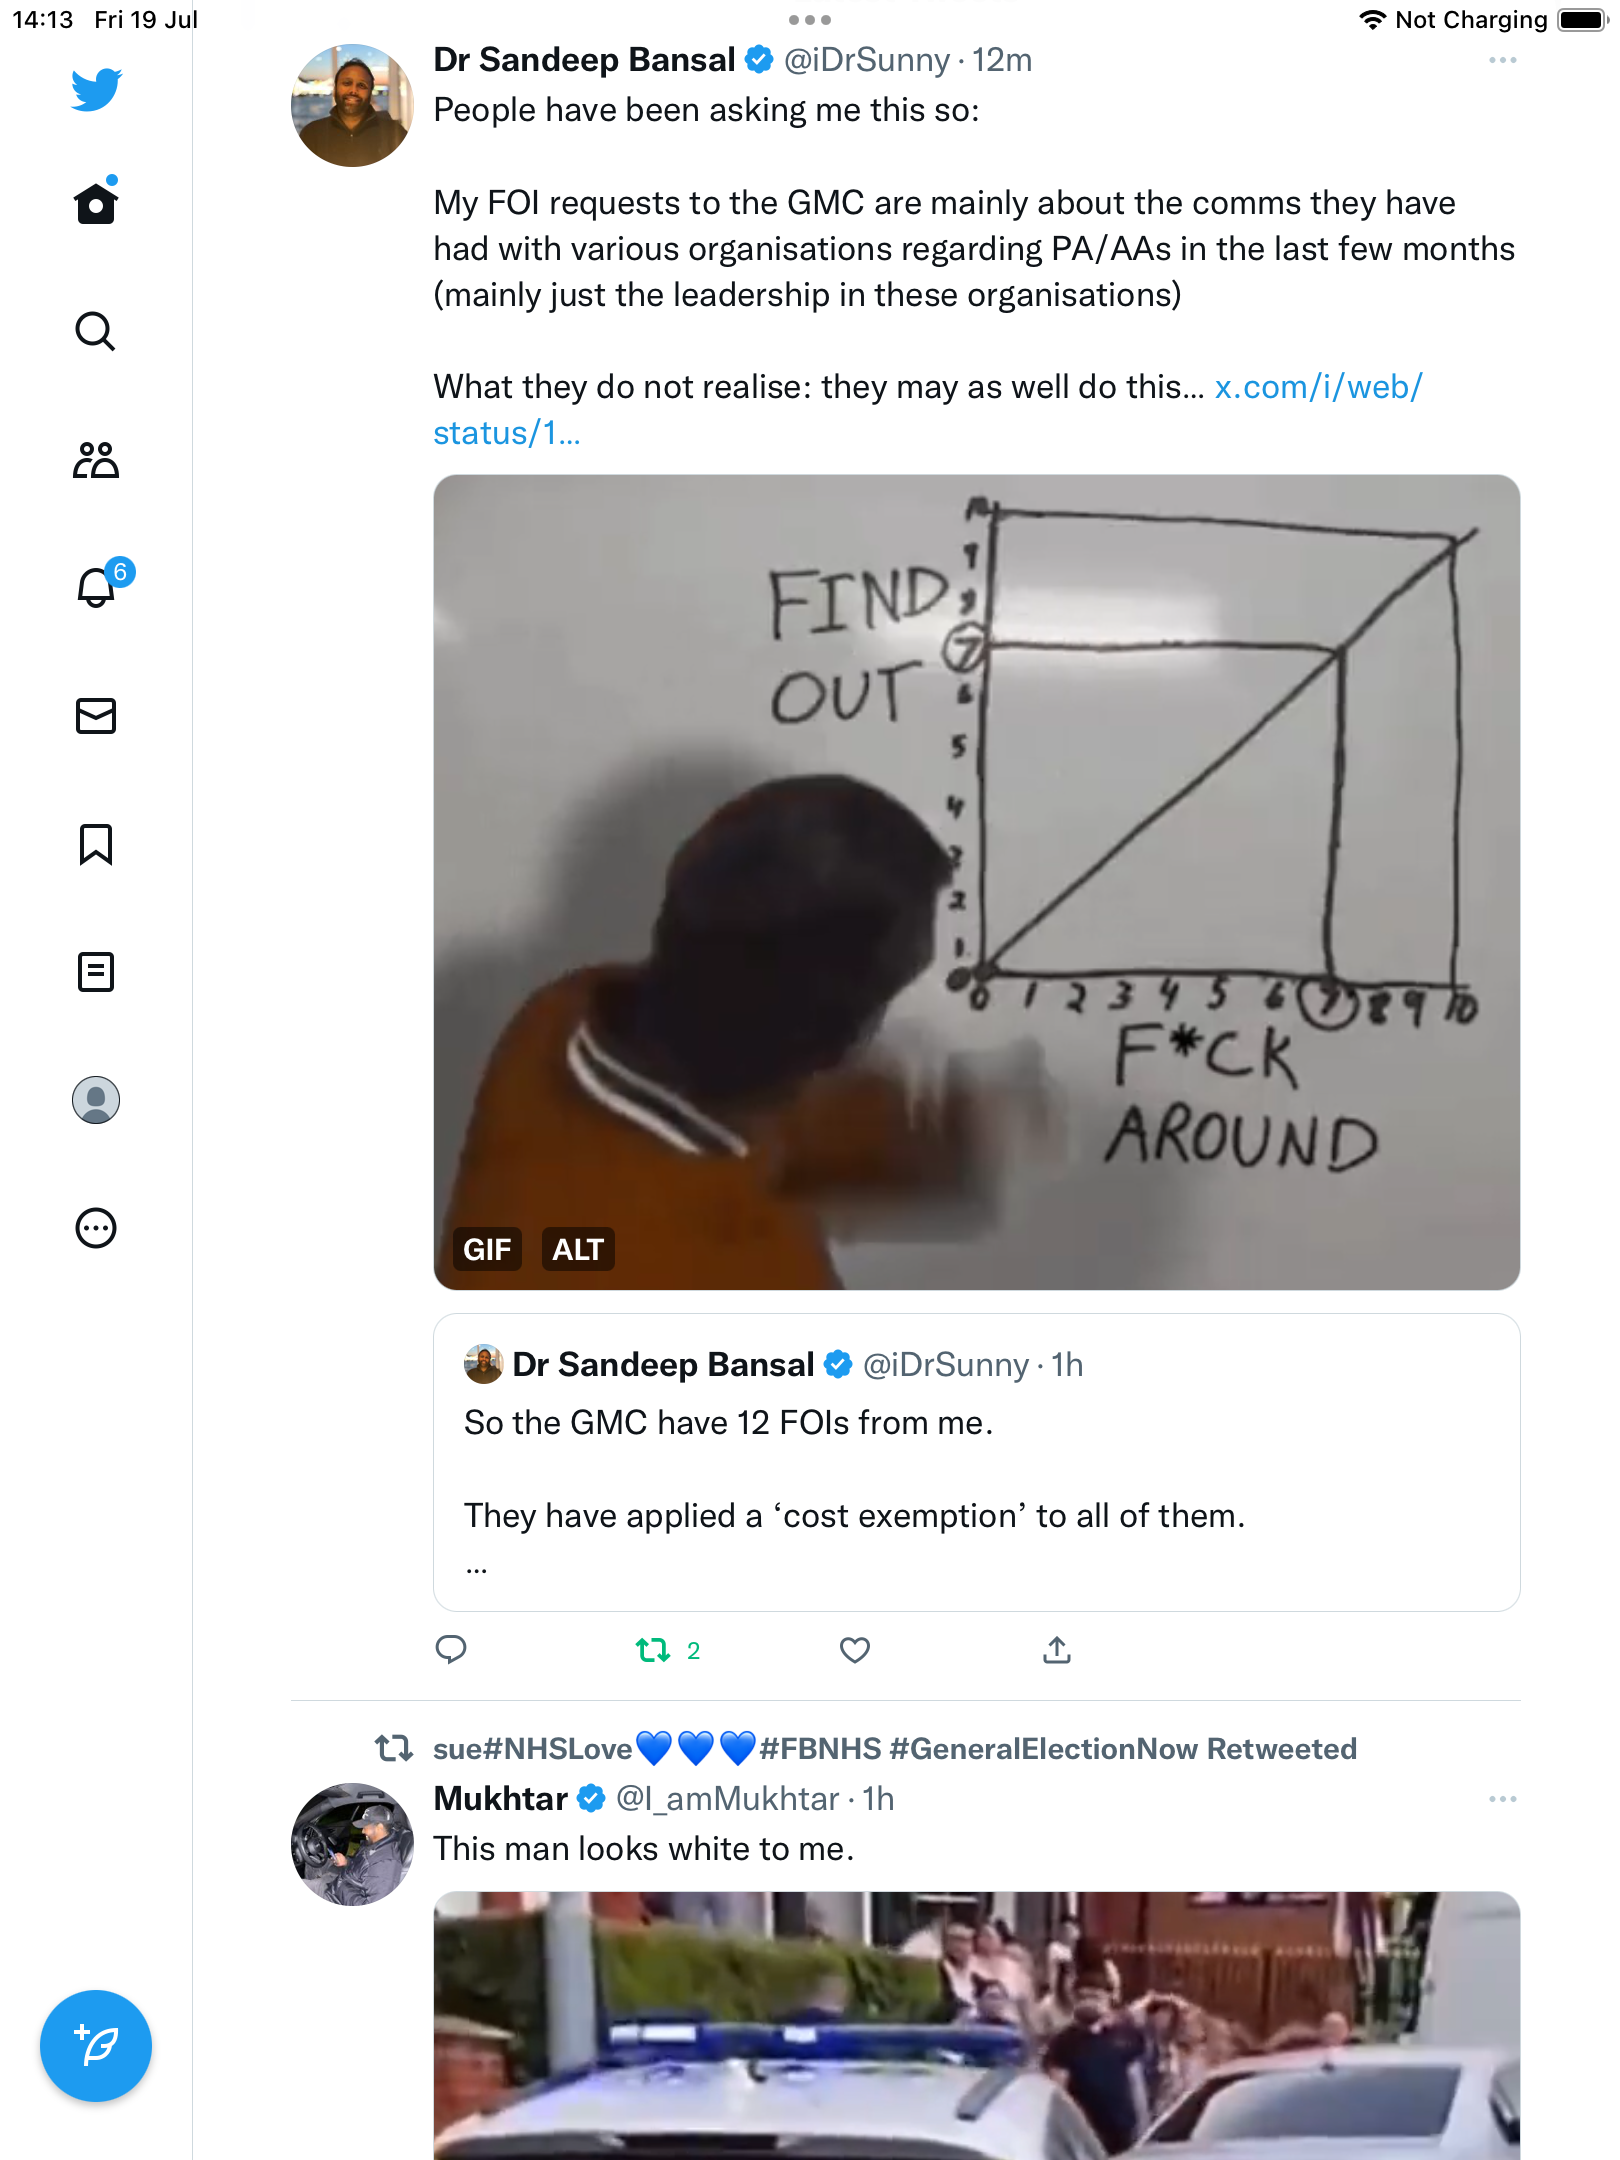1620x2160 pixels.
Task: Open Lists in the sidebar
Action: (96, 972)
